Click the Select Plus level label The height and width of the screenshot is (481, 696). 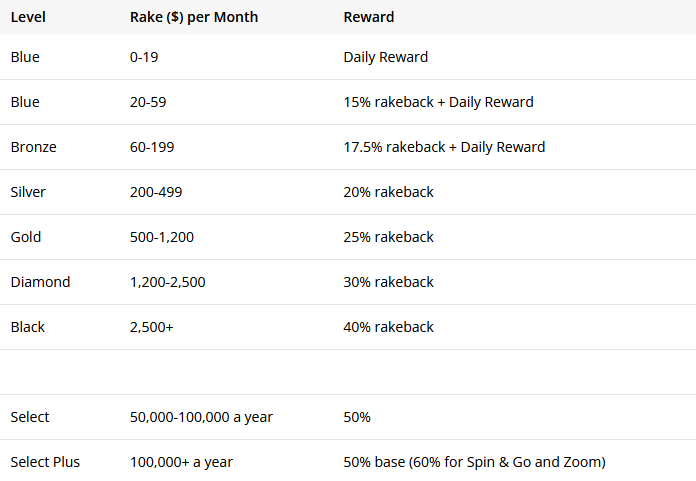(45, 462)
